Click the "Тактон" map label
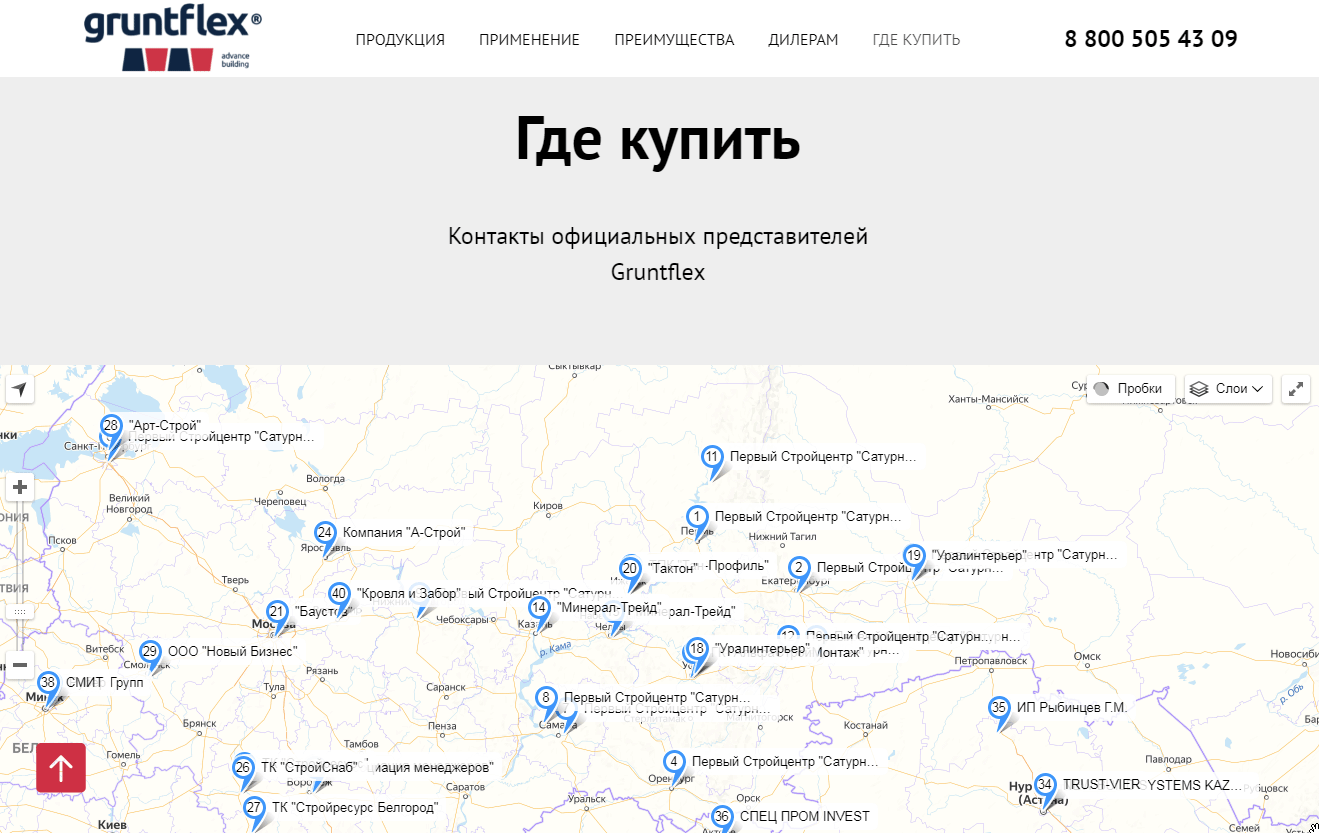Viewport: 1319px width, 833px height. 673,568
